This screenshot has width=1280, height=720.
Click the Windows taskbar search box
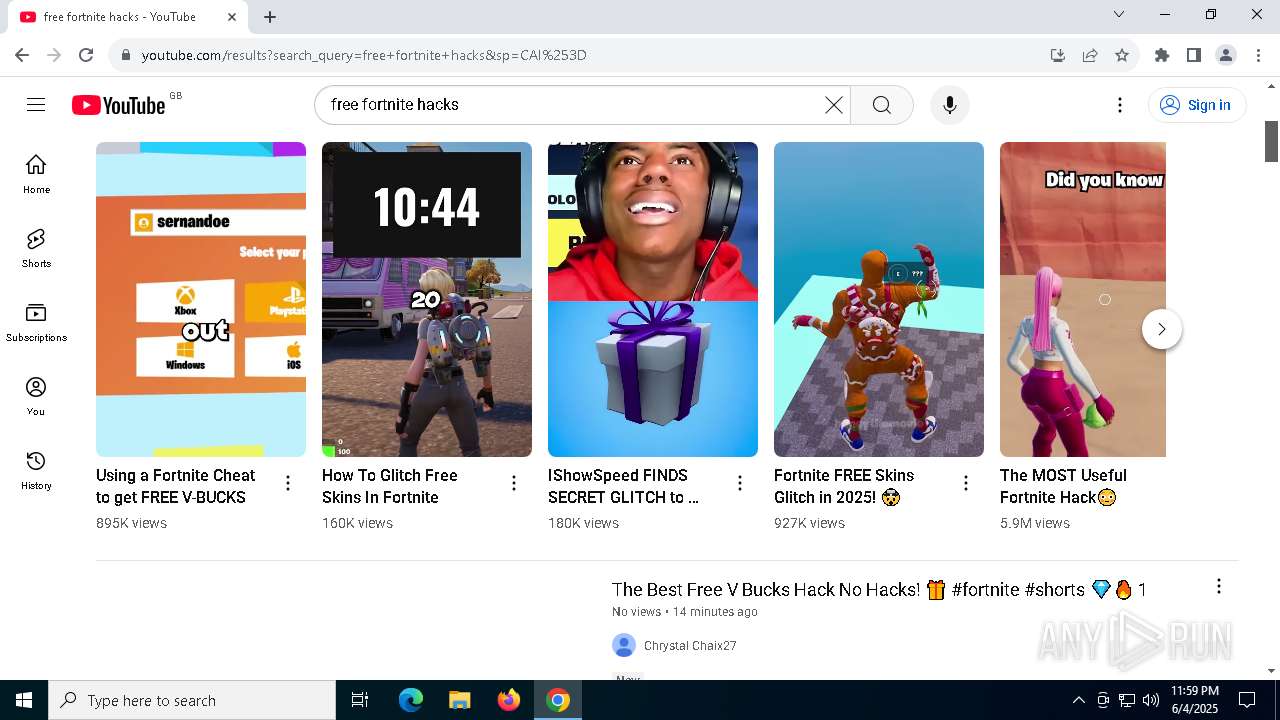coord(192,700)
